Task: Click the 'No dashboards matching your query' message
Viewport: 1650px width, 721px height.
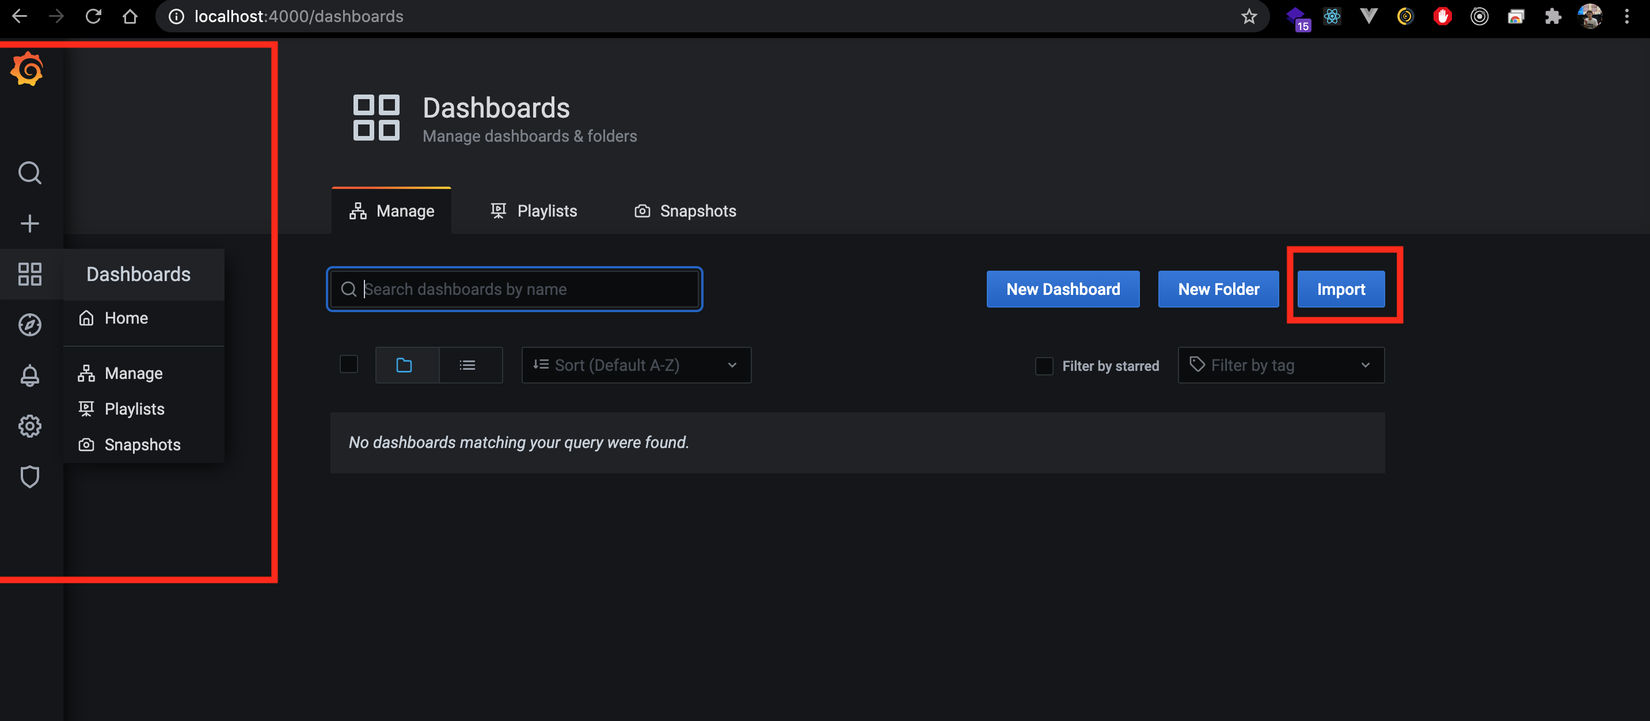Action: tap(519, 442)
